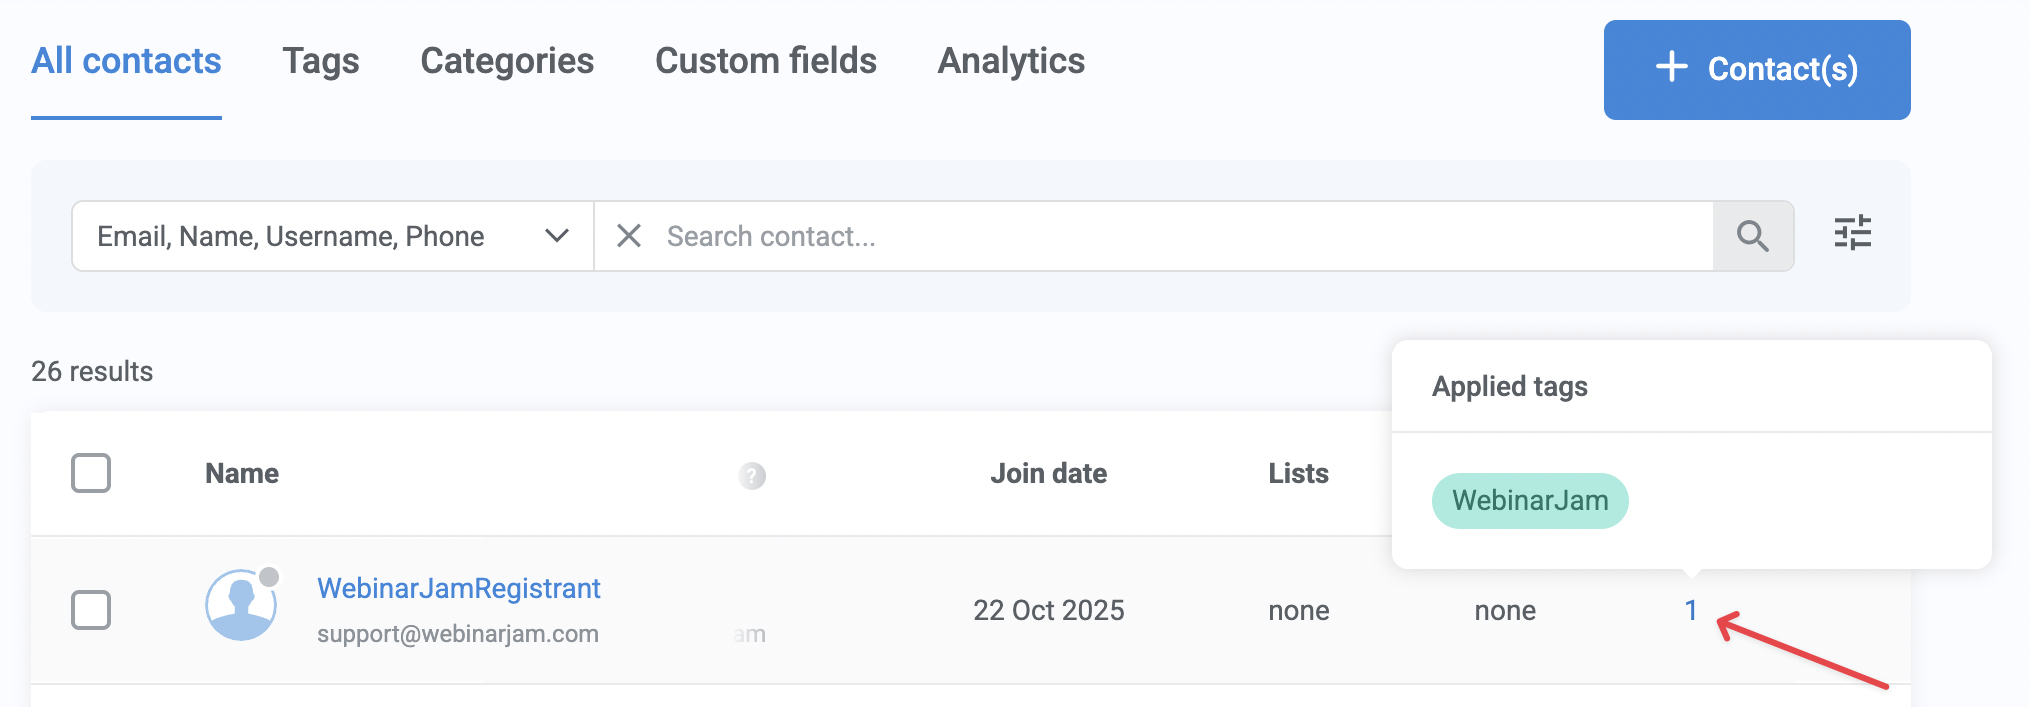Open the All contacts tab
Viewport: 2030px width, 707px height.
pyautogui.click(x=126, y=61)
